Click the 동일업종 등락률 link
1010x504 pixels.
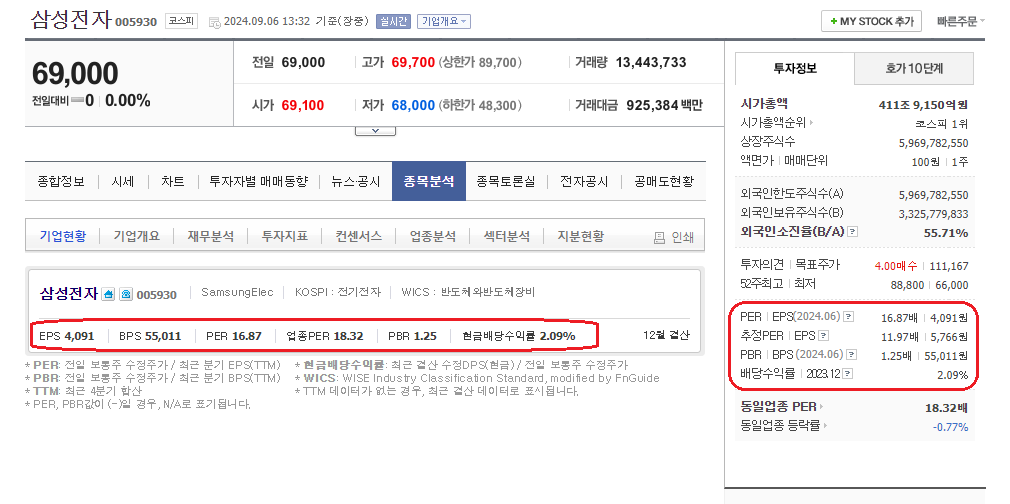780,425
